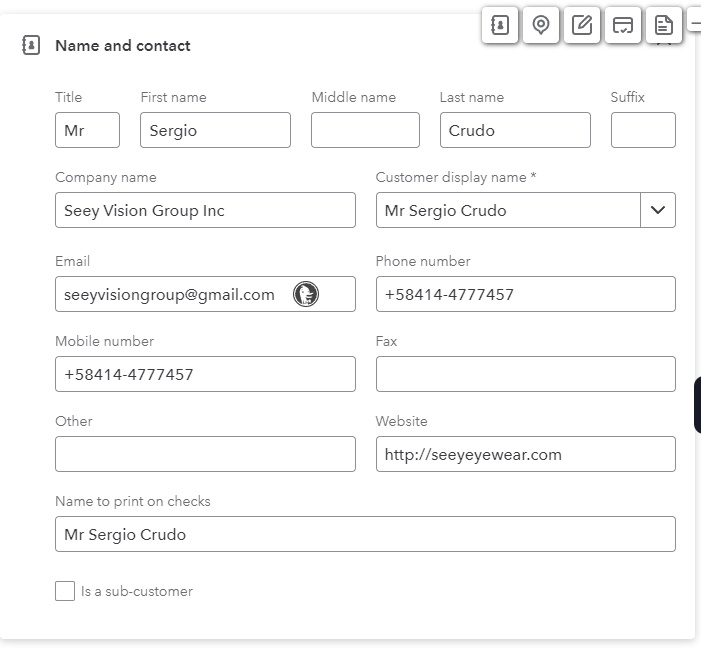Edit the Website field seeyeyewear.com

pos(526,454)
